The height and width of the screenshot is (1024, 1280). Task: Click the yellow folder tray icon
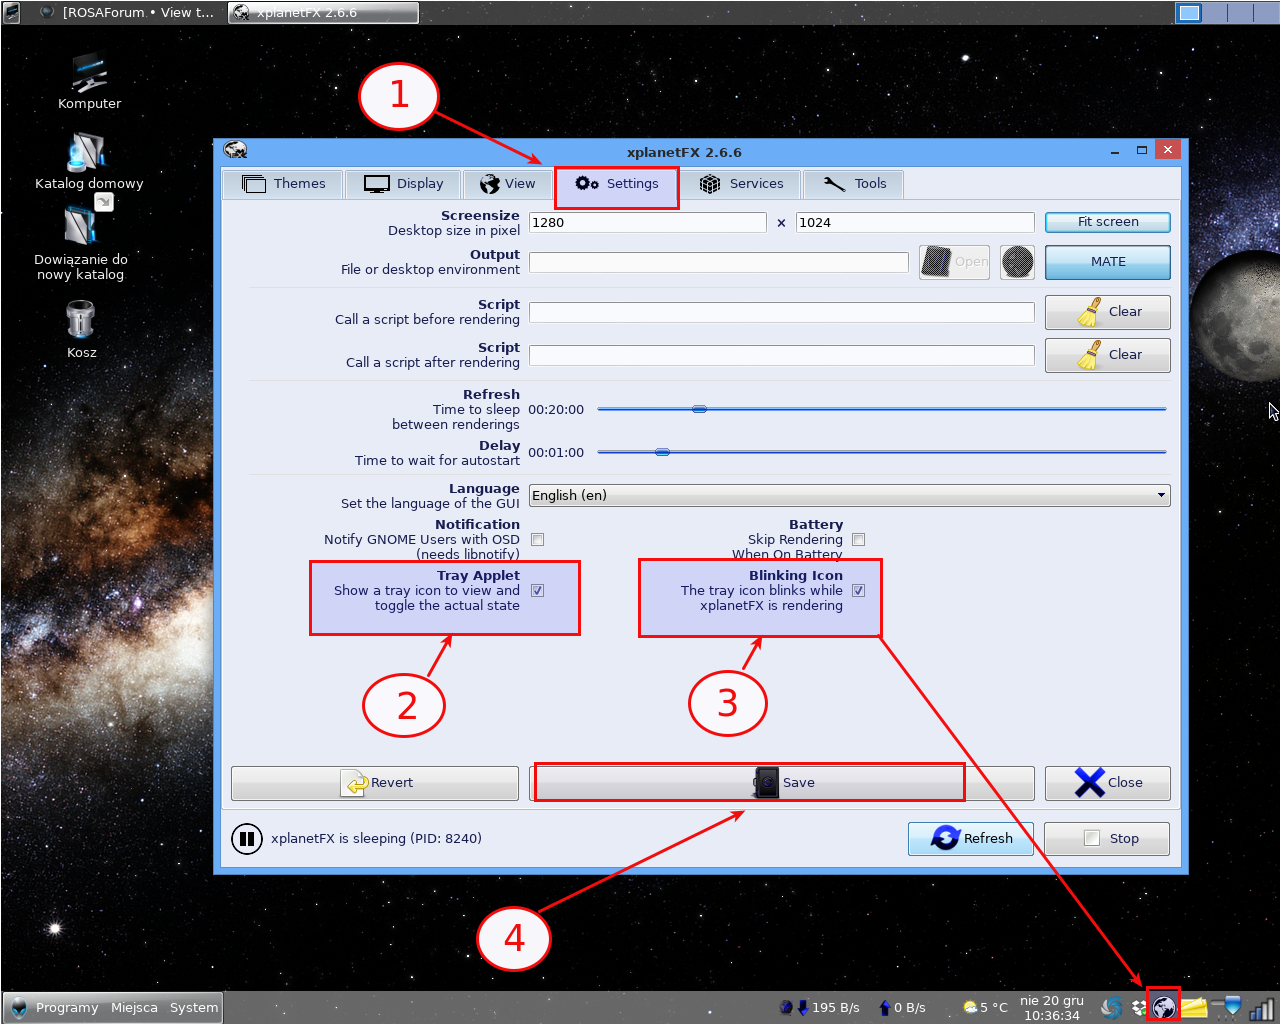(1193, 1007)
